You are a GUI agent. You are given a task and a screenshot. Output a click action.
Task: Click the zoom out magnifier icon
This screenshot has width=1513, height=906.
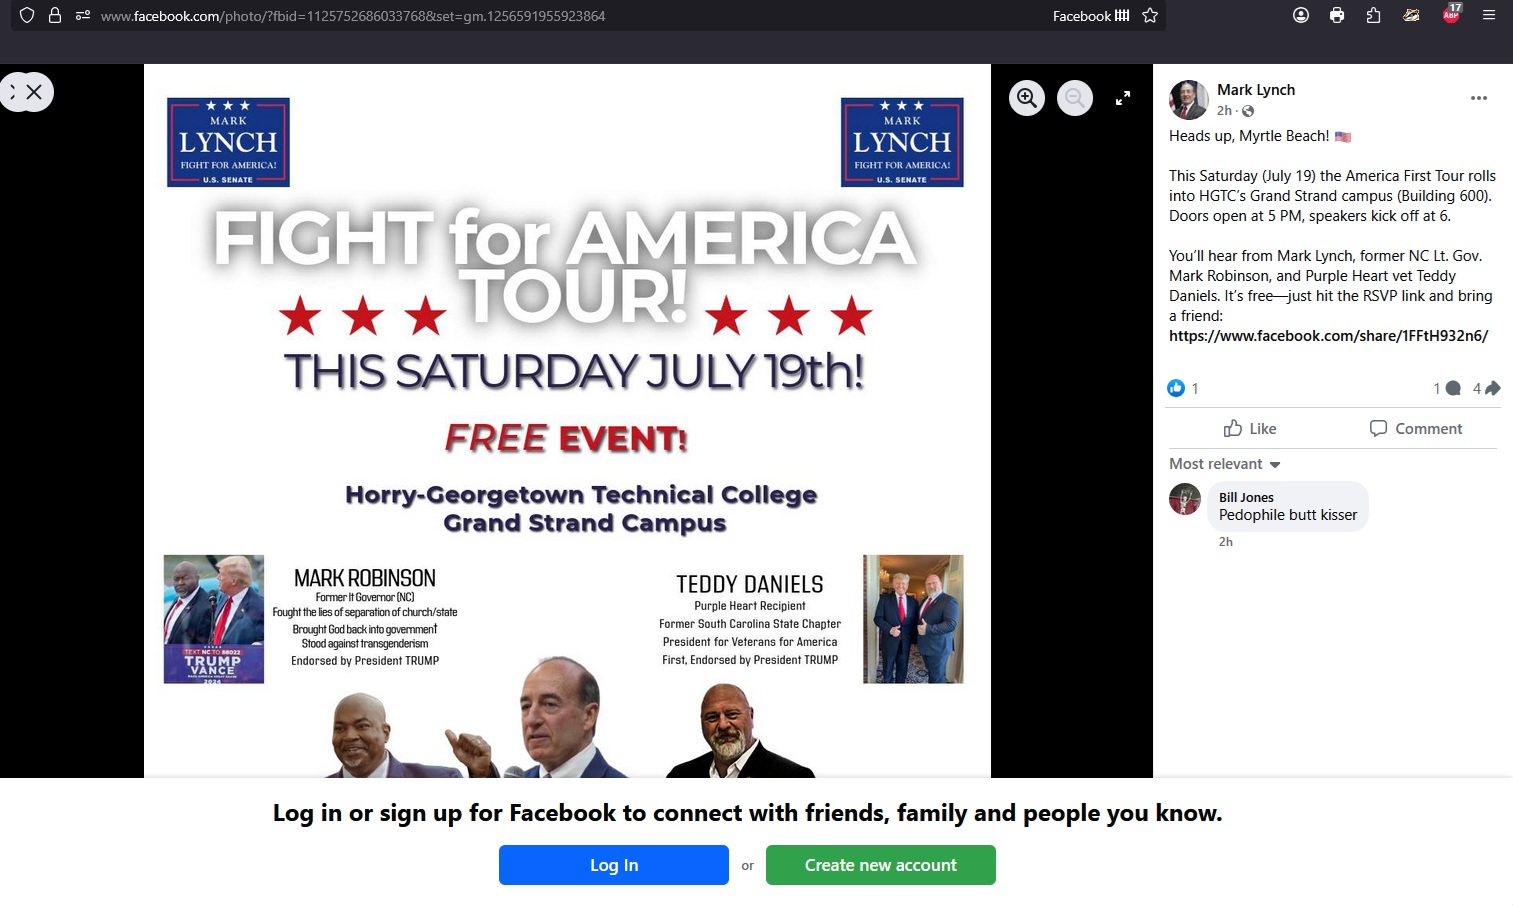[x=1075, y=98]
